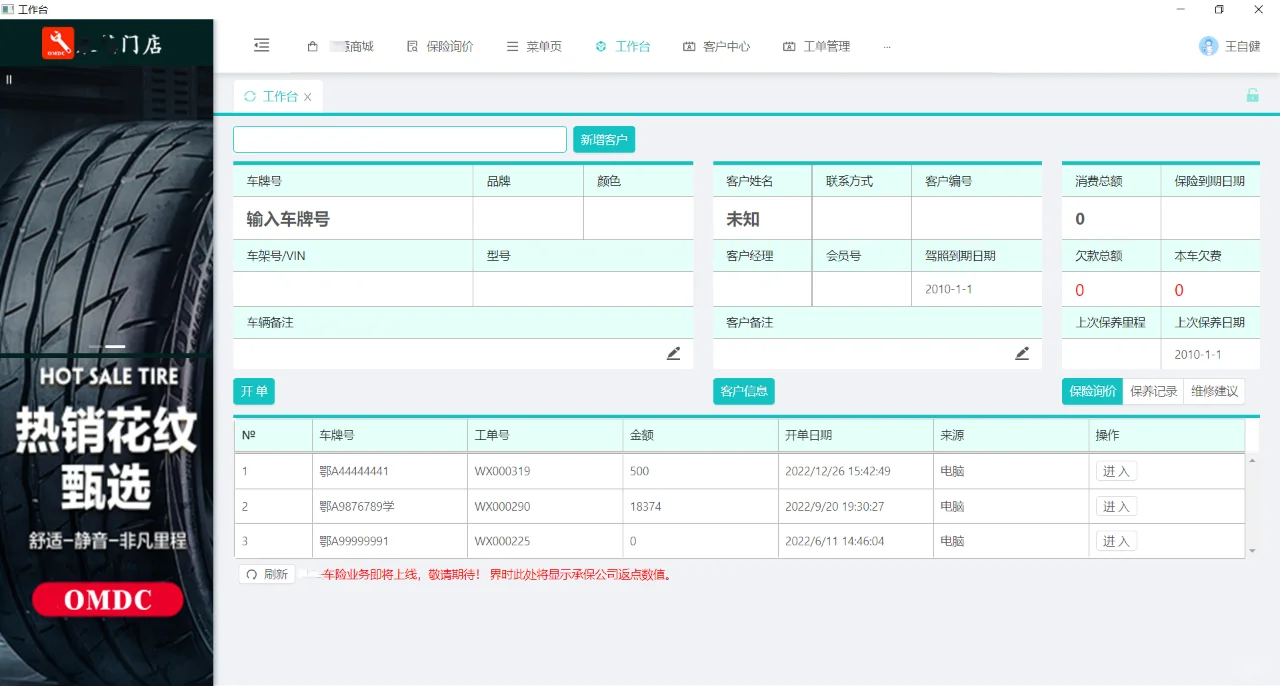This screenshot has width=1280, height=686.
Task: Click the OMDC store logo icon
Action: (x=58, y=43)
